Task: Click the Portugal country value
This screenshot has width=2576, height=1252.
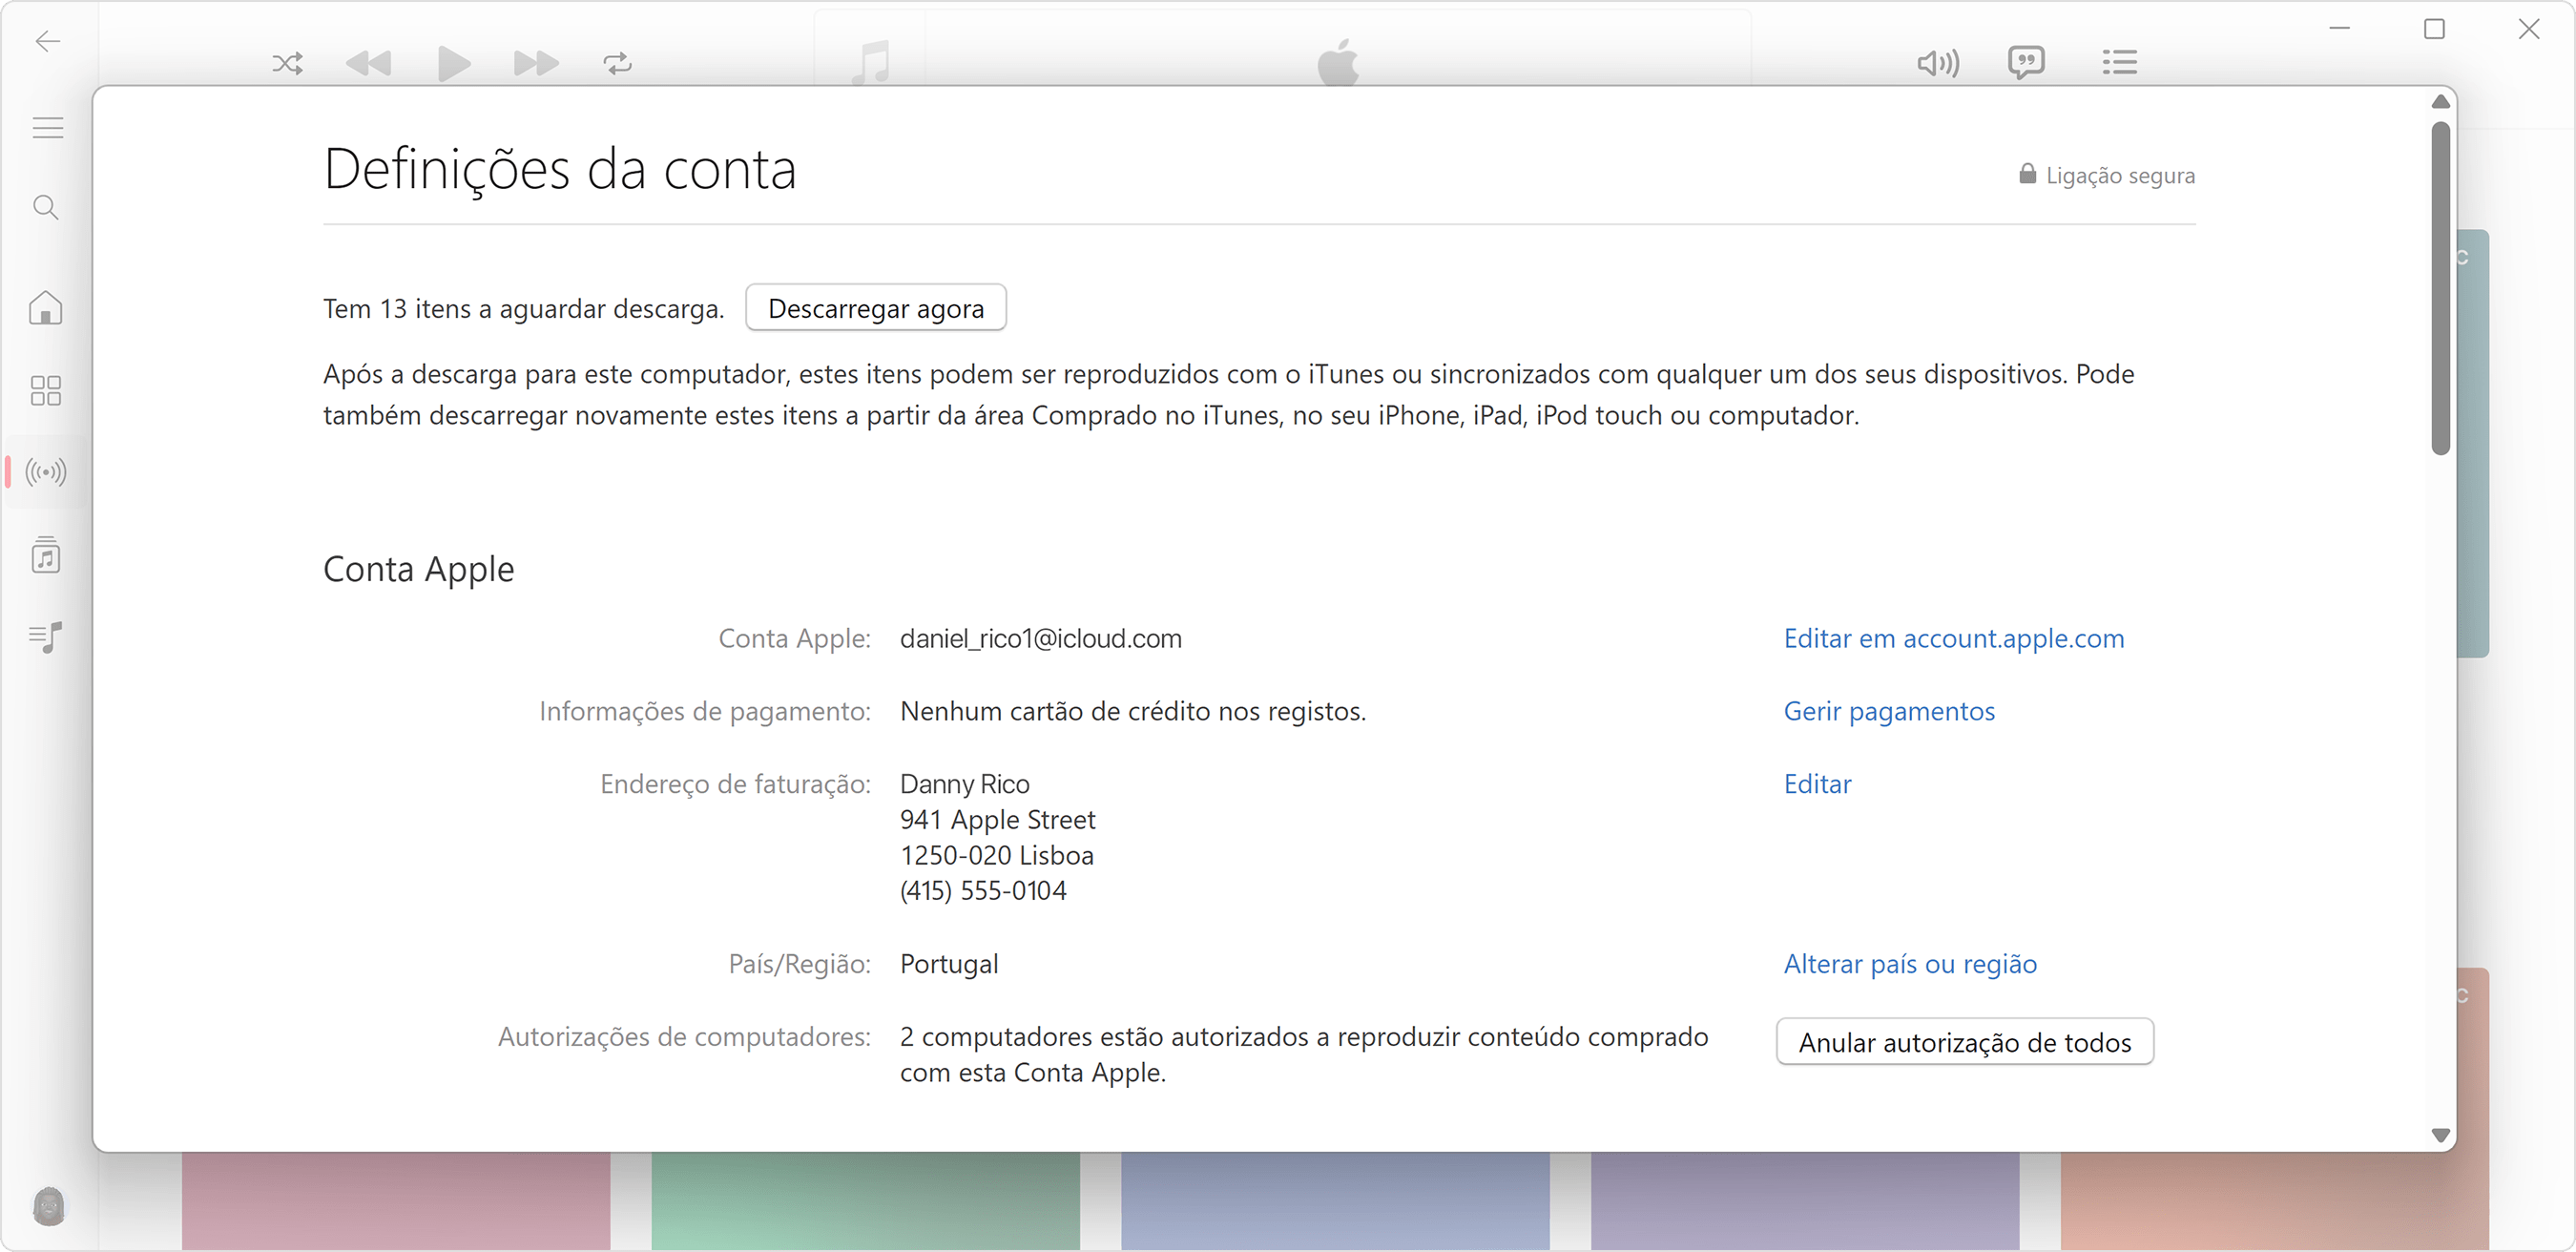Action: point(949,964)
